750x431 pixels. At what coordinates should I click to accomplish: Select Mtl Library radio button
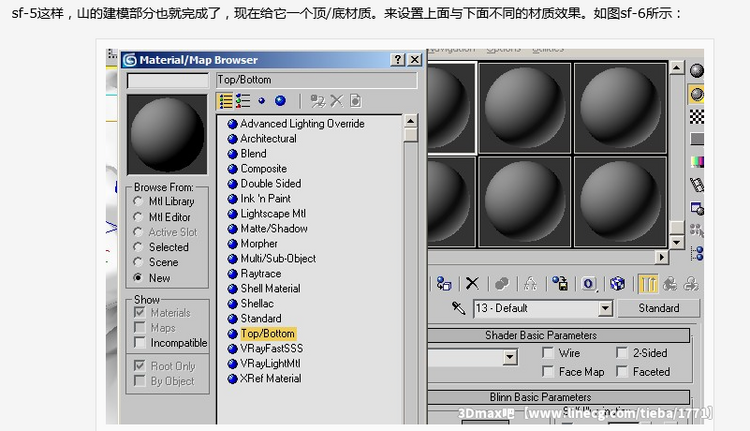click(x=138, y=201)
